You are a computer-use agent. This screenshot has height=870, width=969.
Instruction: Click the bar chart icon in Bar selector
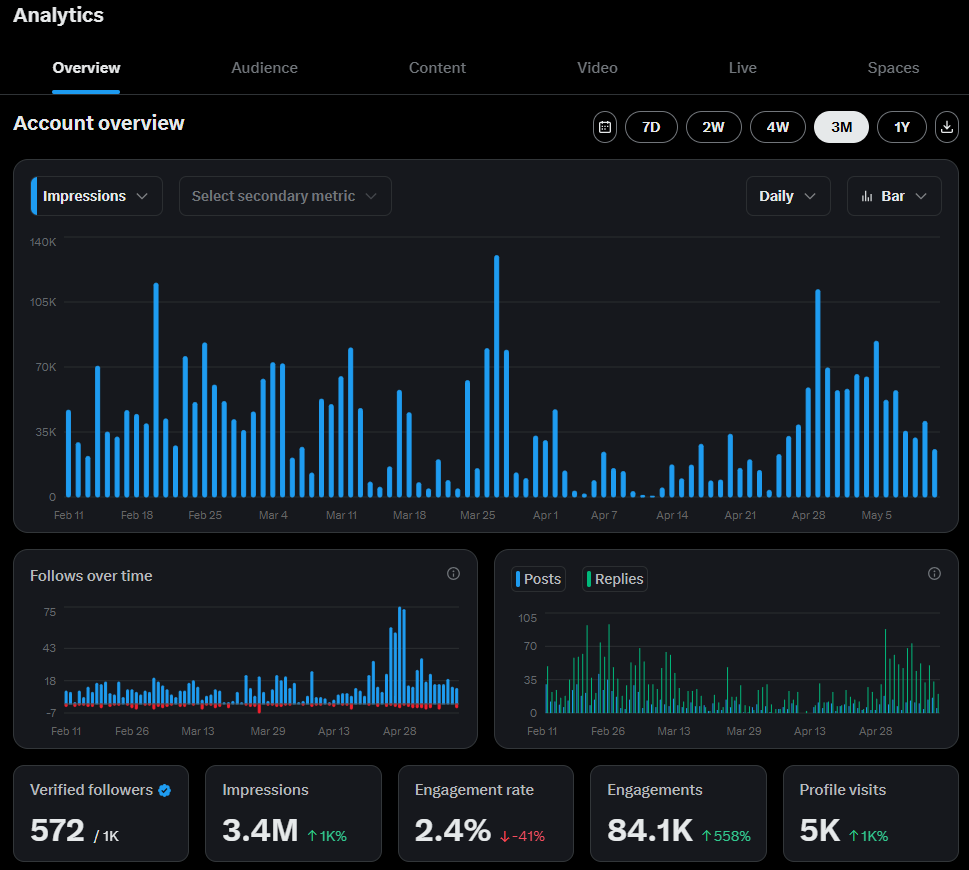point(867,196)
